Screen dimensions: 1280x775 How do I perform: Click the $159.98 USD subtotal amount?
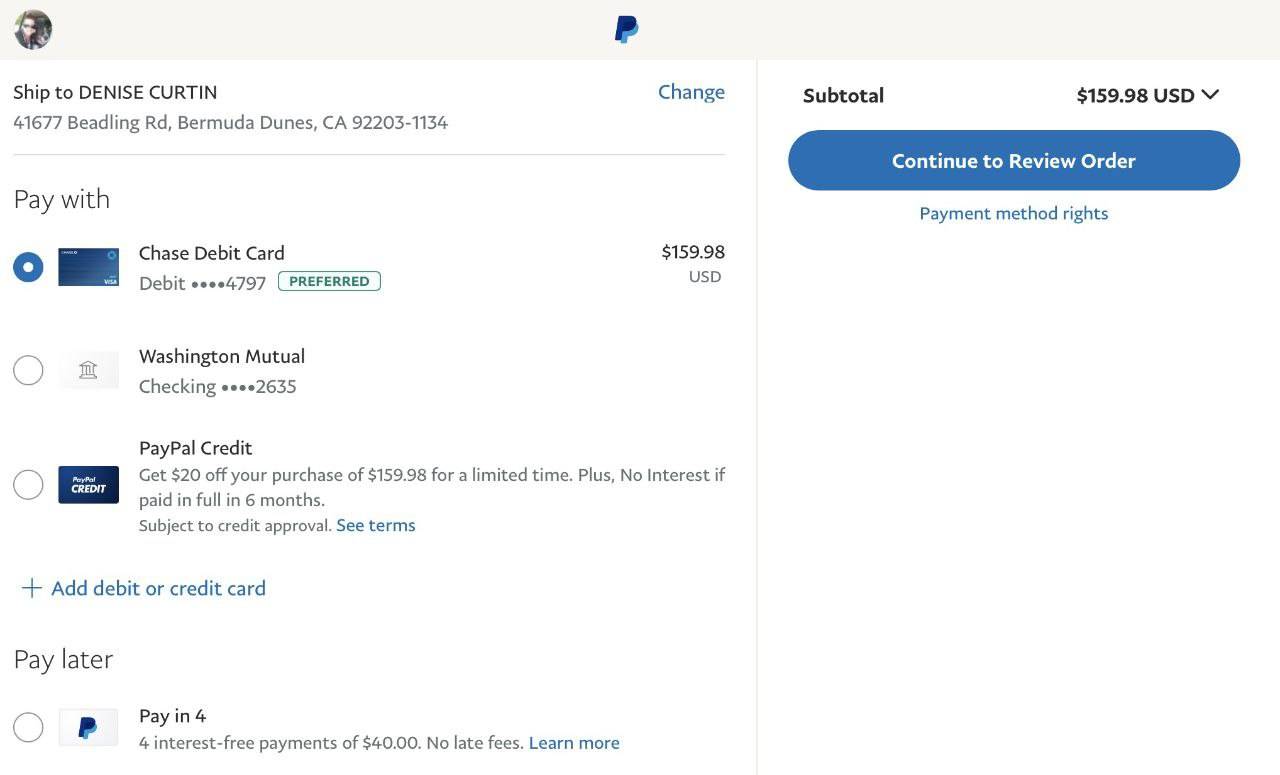coord(1135,95)
